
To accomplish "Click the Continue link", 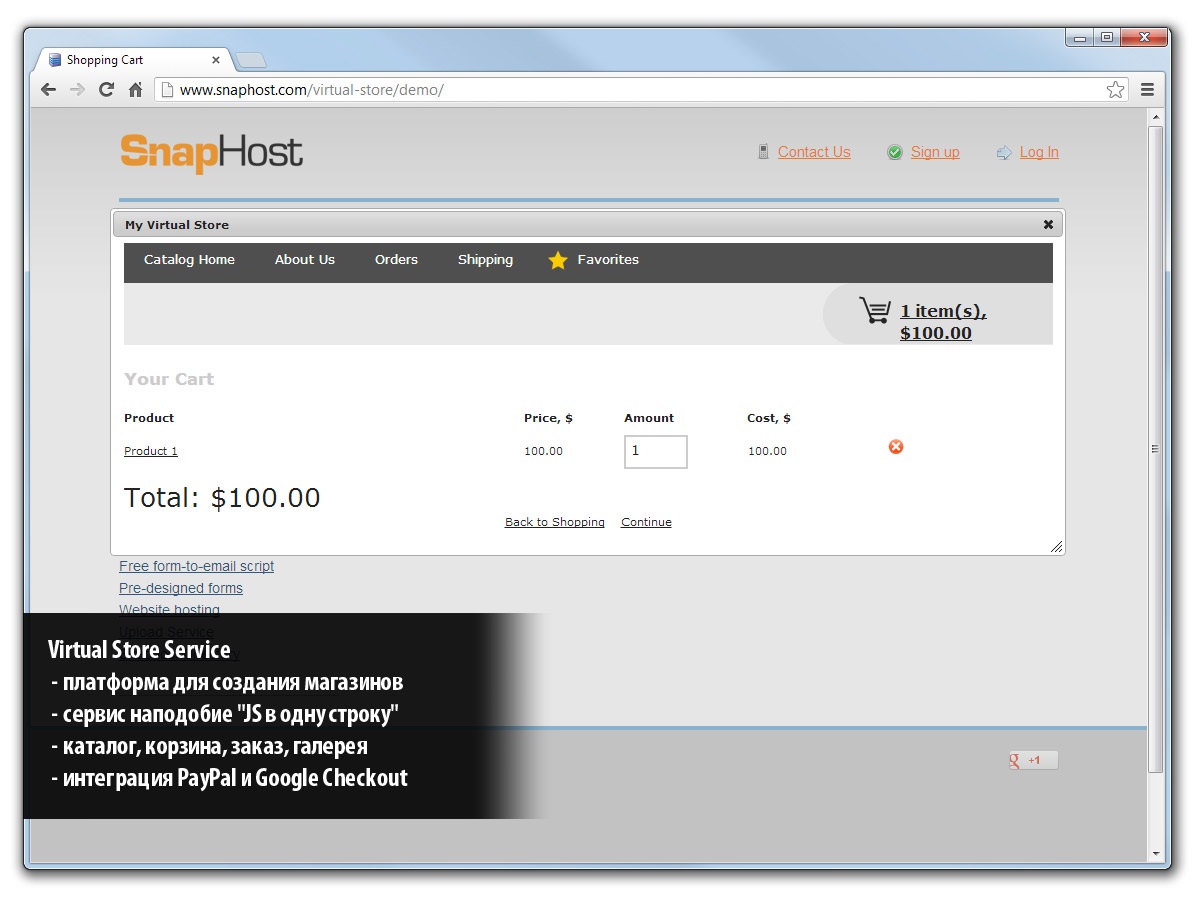I will coord(646,522).
